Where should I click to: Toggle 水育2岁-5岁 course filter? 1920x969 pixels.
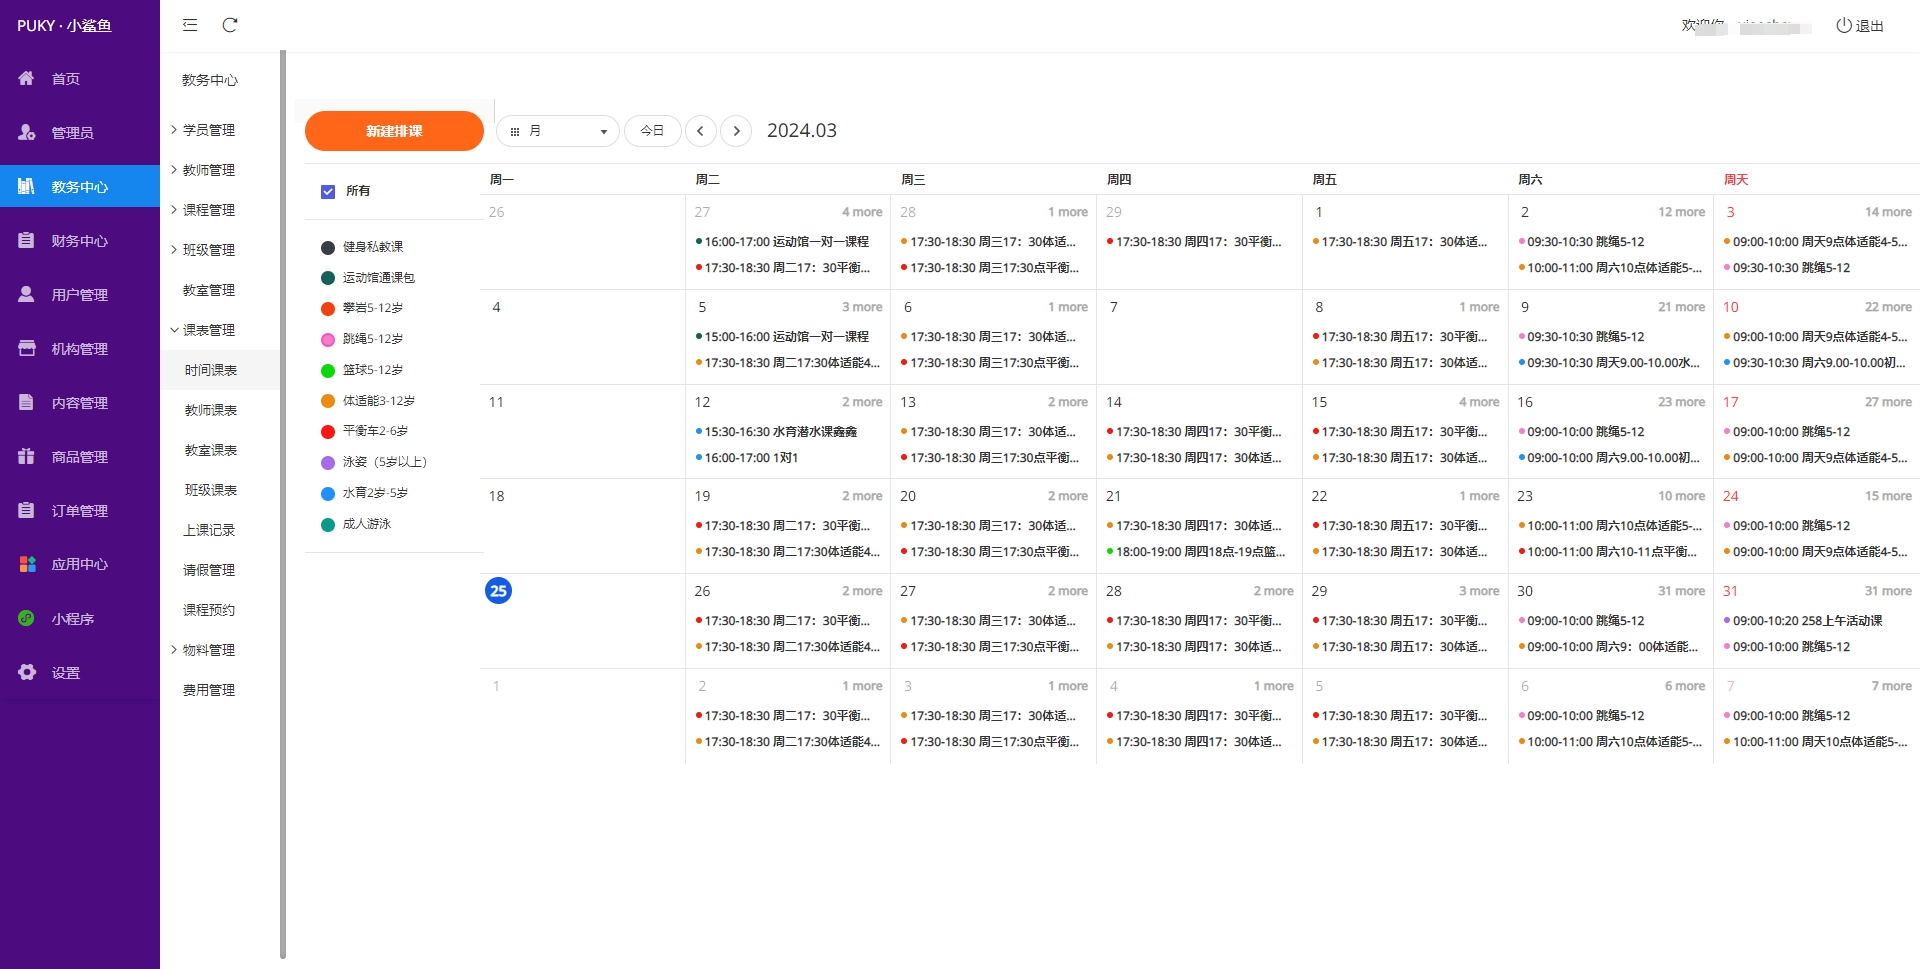click(328, 494)
